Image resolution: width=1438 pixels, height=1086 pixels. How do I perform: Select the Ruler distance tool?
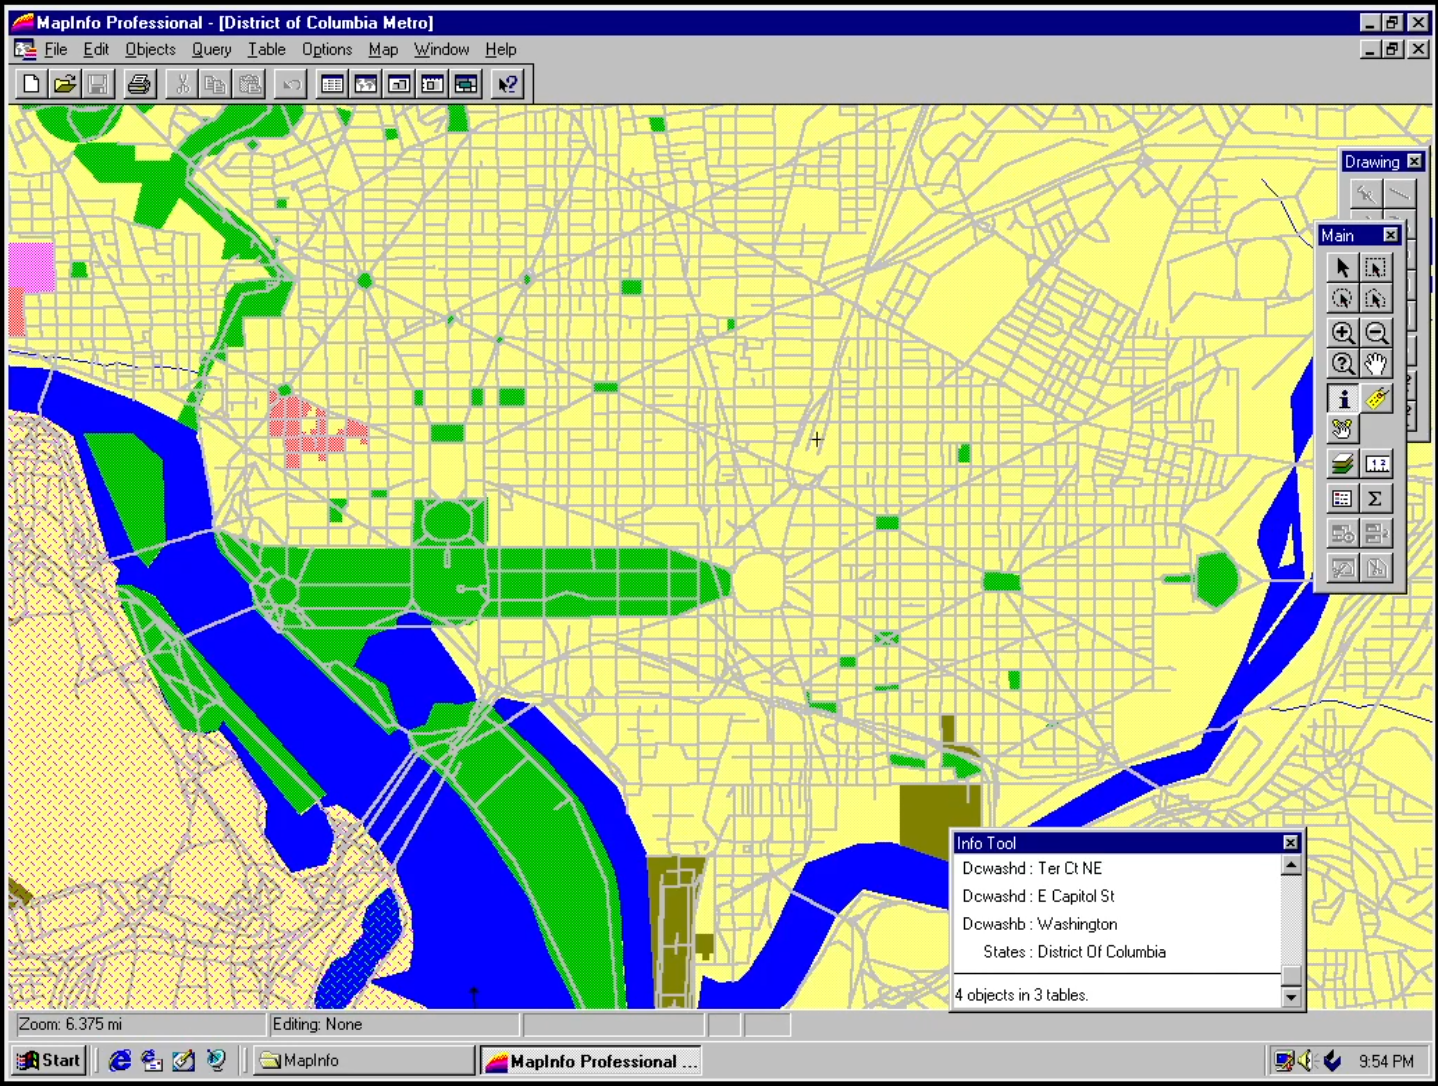tap(1376, 464)
